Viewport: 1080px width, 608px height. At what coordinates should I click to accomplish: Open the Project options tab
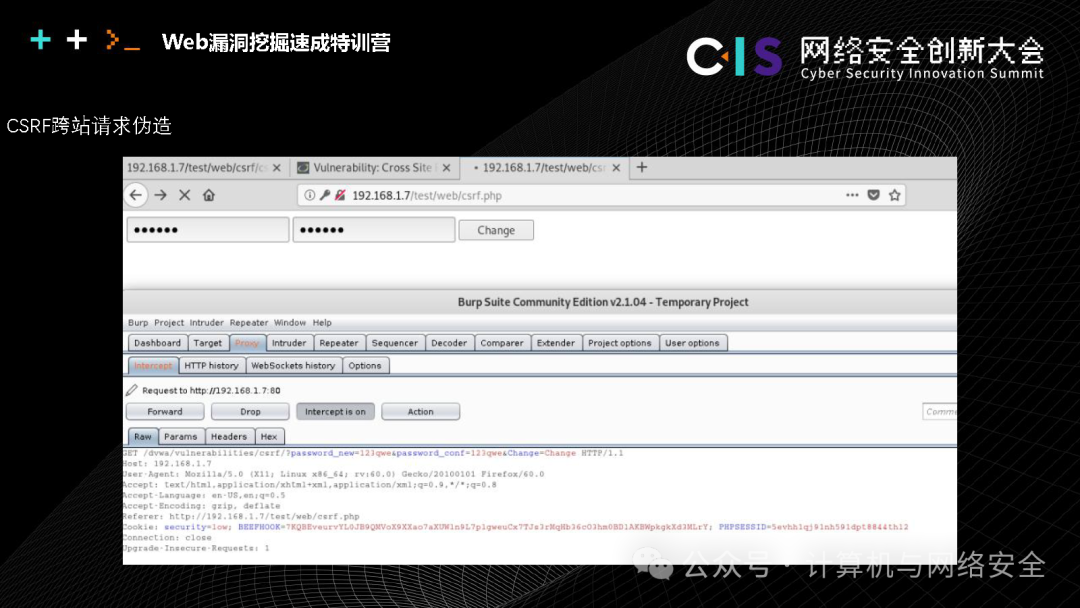pos(620,343)
